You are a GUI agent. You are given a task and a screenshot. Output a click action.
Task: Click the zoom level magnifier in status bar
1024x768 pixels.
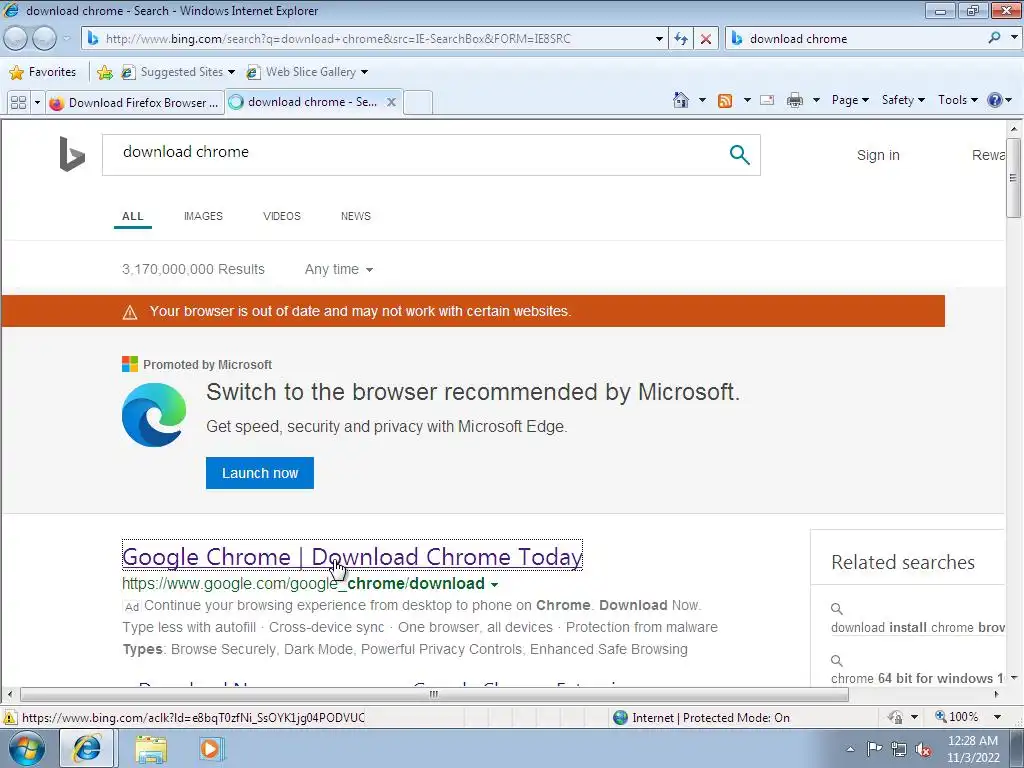pyautogui.click(x=940, y=716)
